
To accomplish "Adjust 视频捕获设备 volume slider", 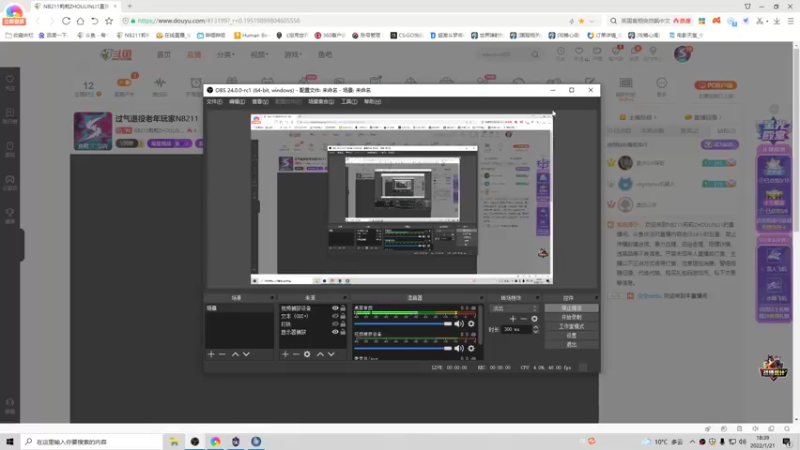I will tap(403, 348).
